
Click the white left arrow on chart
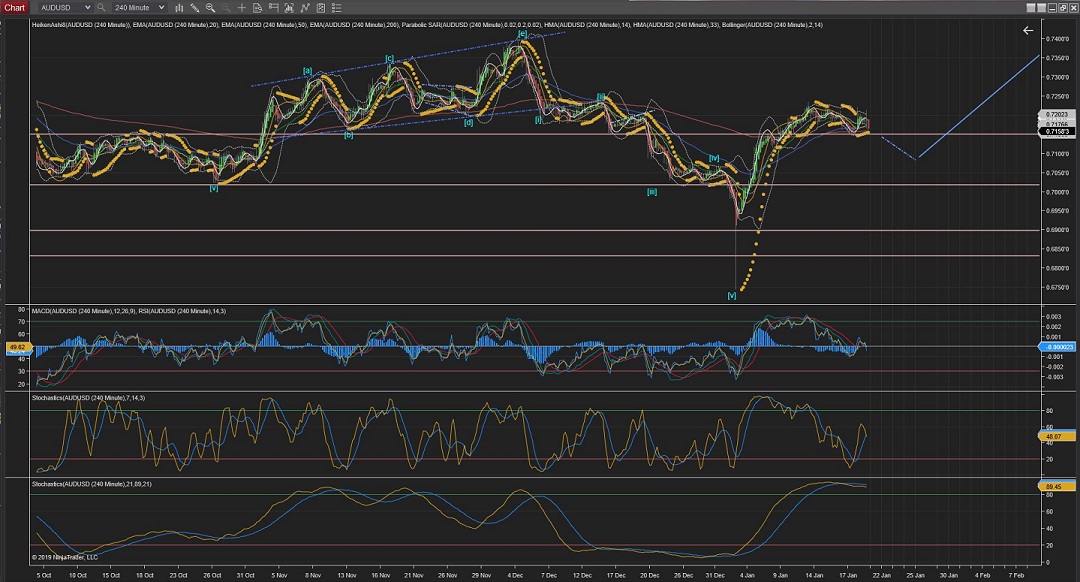(x=1028, y=31)
